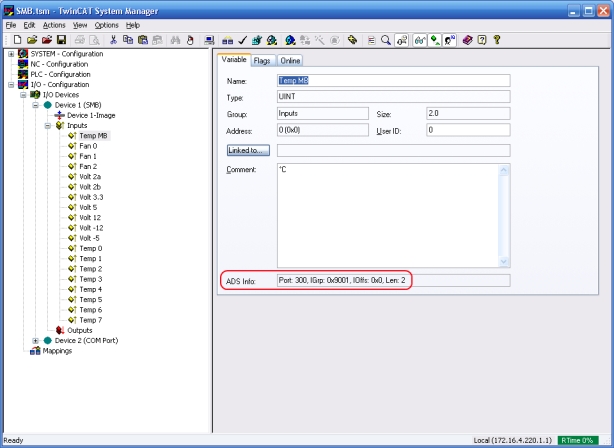
Task: Click the Comment scrollbar down arrow
Action: (x=504, y=261)
